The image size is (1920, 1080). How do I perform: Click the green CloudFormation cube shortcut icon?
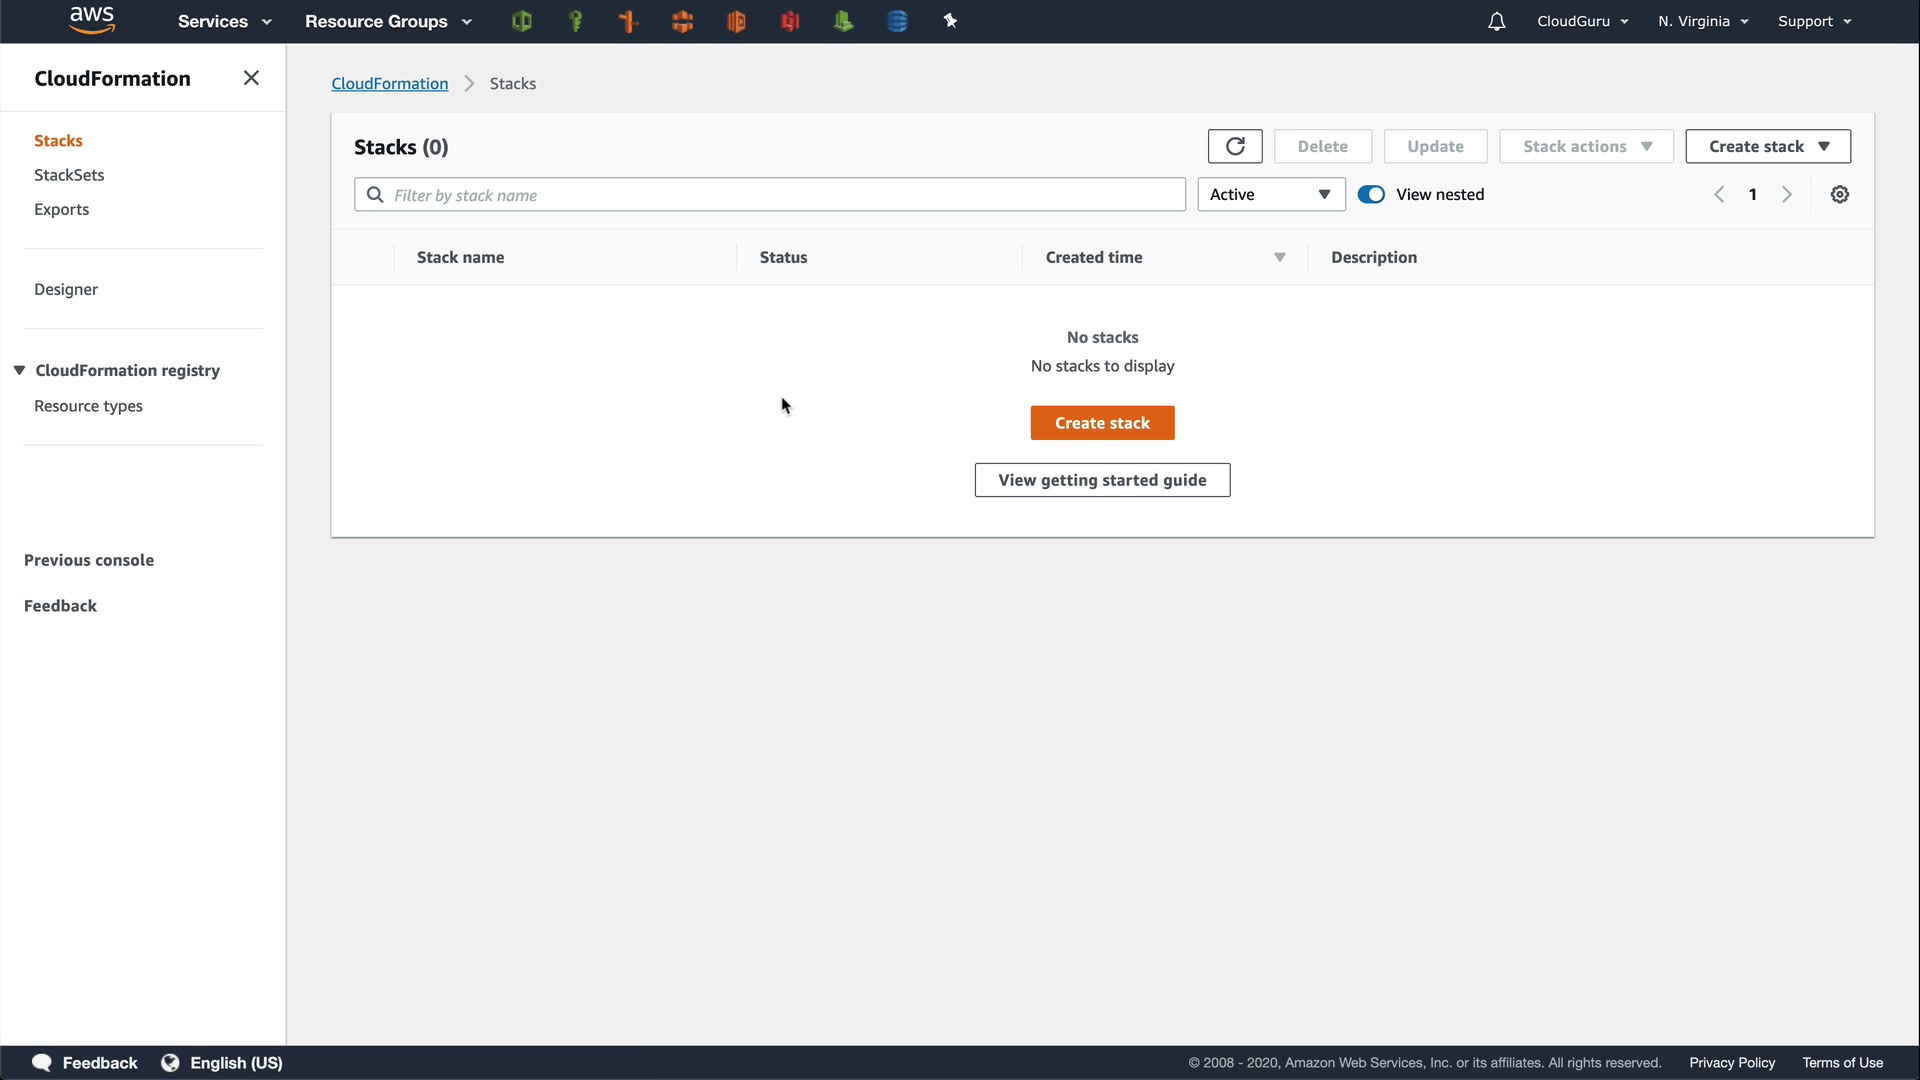point(521,21)
